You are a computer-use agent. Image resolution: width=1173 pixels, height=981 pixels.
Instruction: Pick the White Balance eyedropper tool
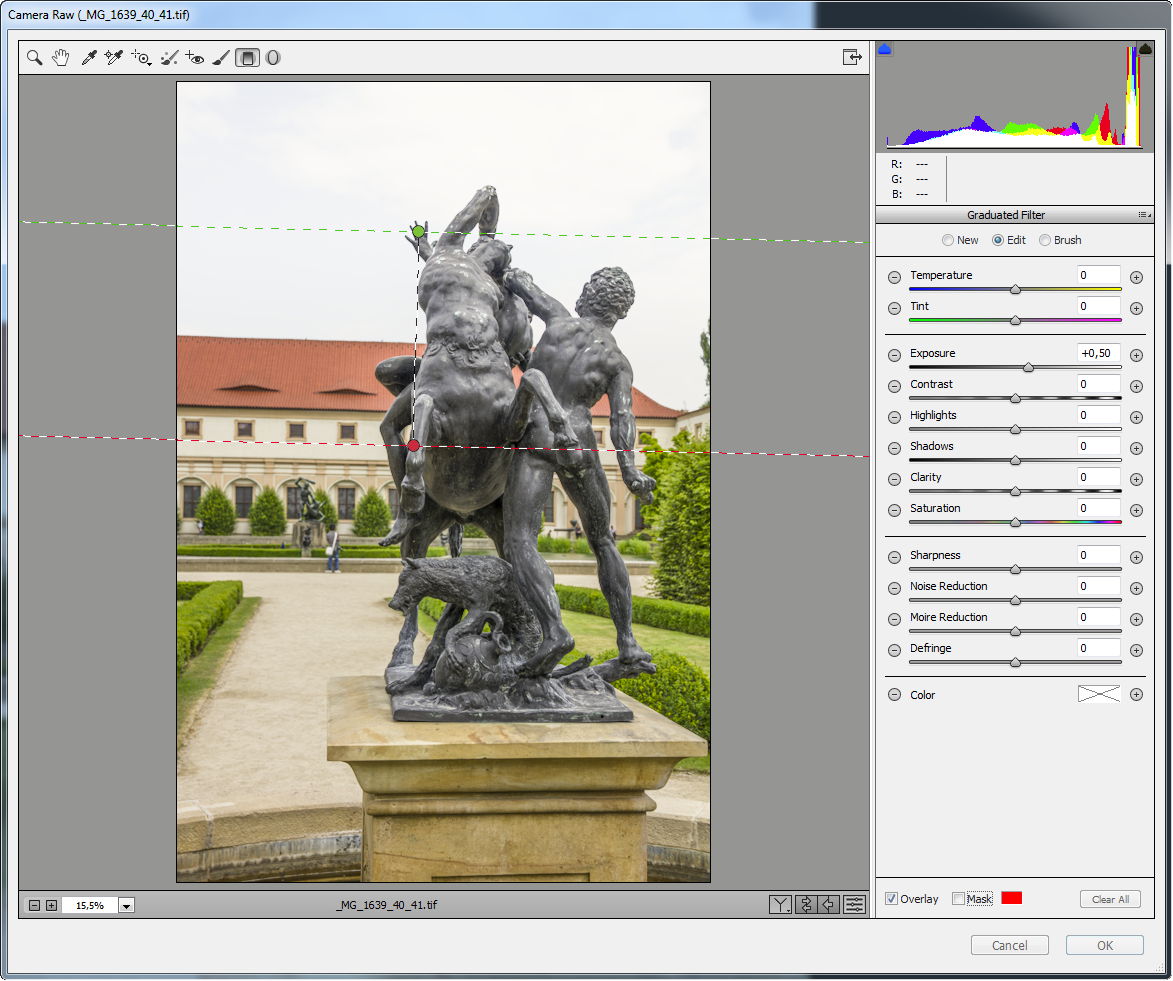88,58
